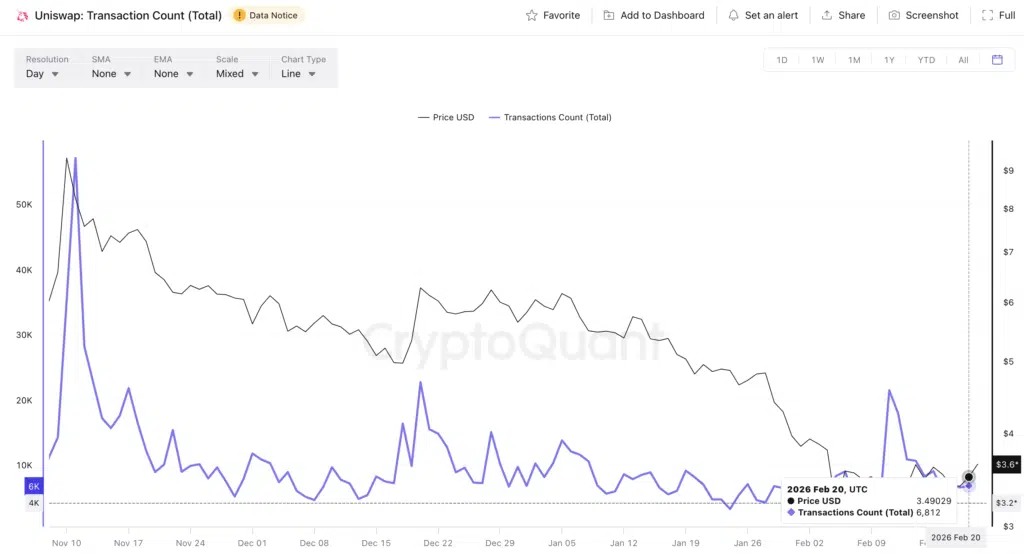Click the Screenshot camera icon

point(894,16)
